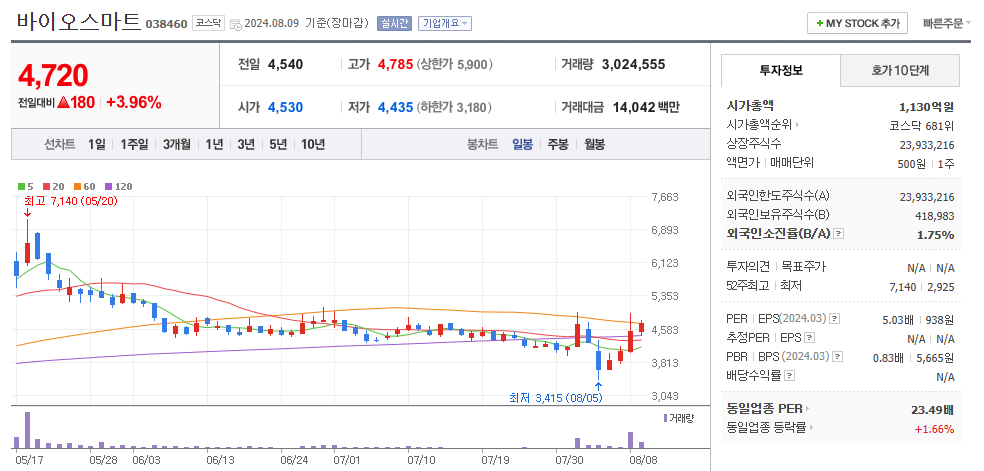This screenshot has height=471, width=984.
Task: Select 일봉 candlestick chart
Action: tap(523, 144)
